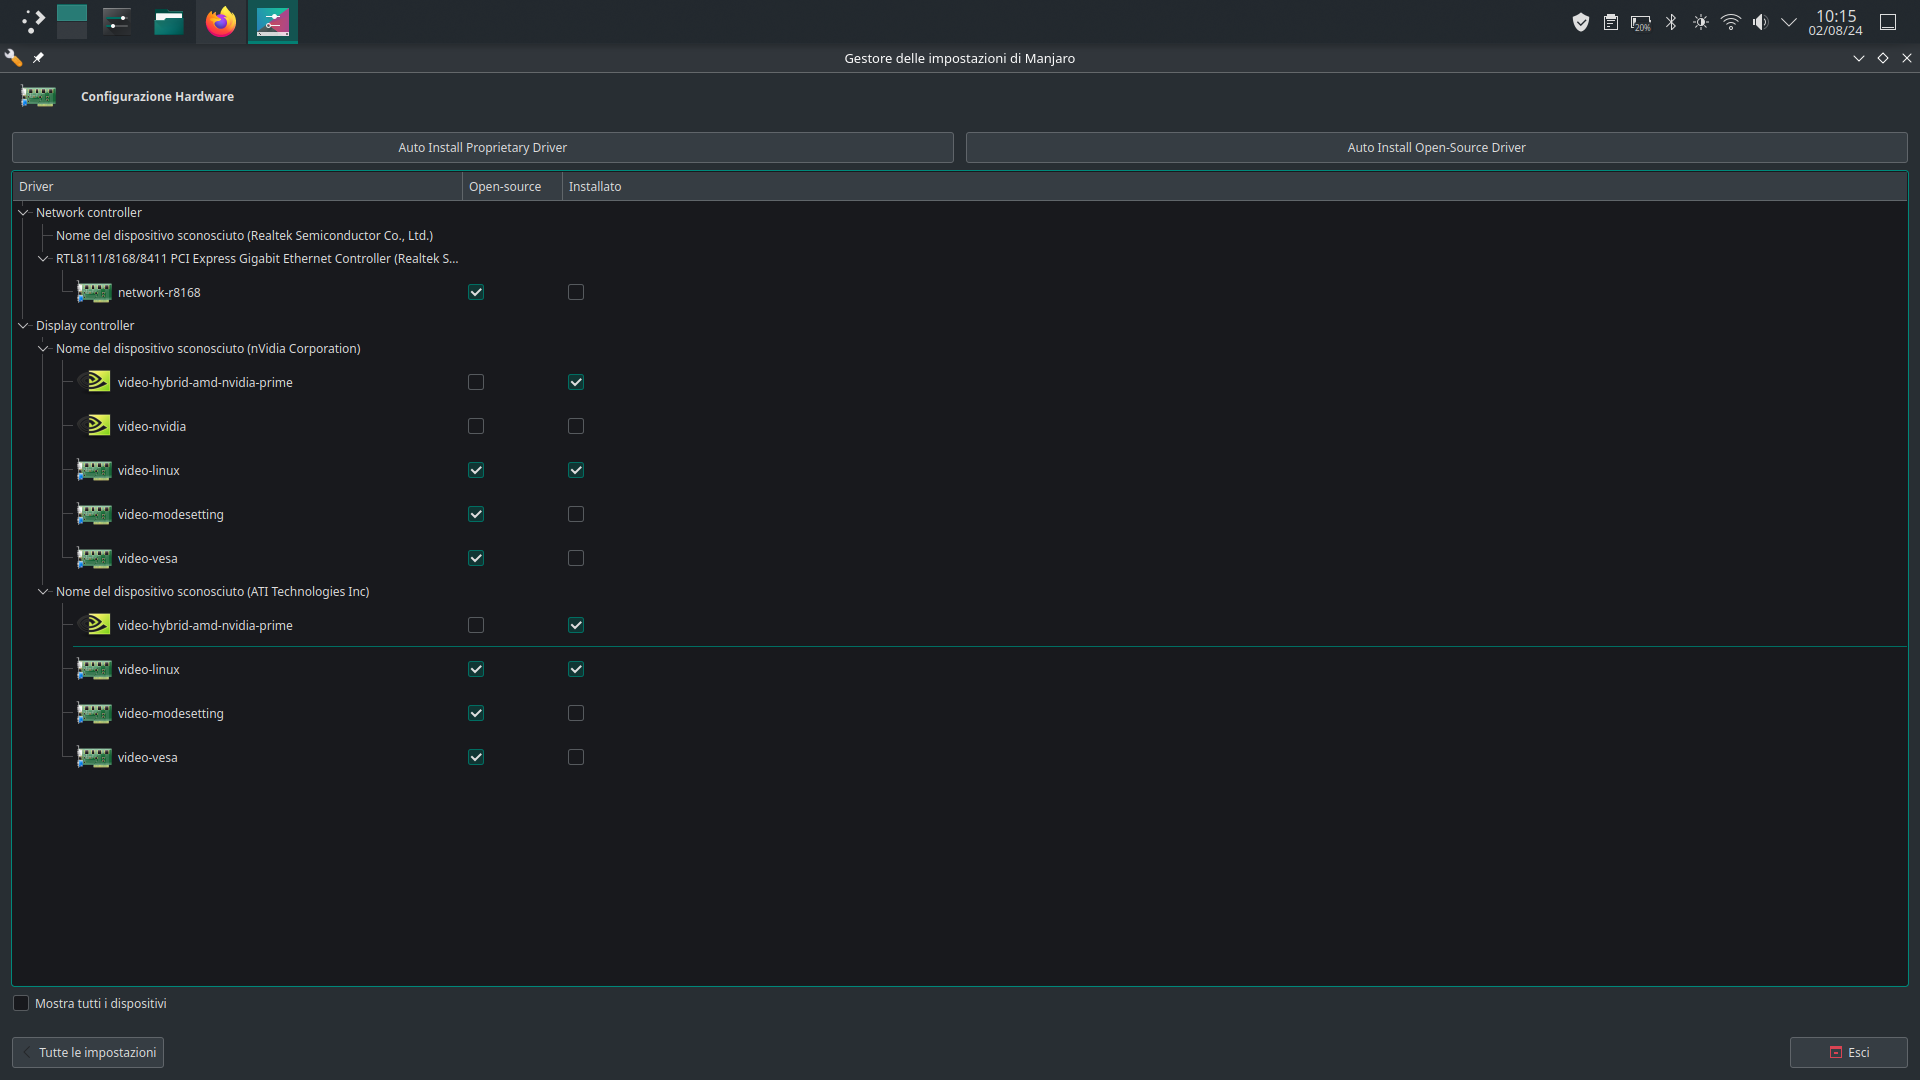The width and height of the screenshot is (1920, 1080).
Task: Select the Configurazione Hardware header icon
Action: (x=37, y=96)
